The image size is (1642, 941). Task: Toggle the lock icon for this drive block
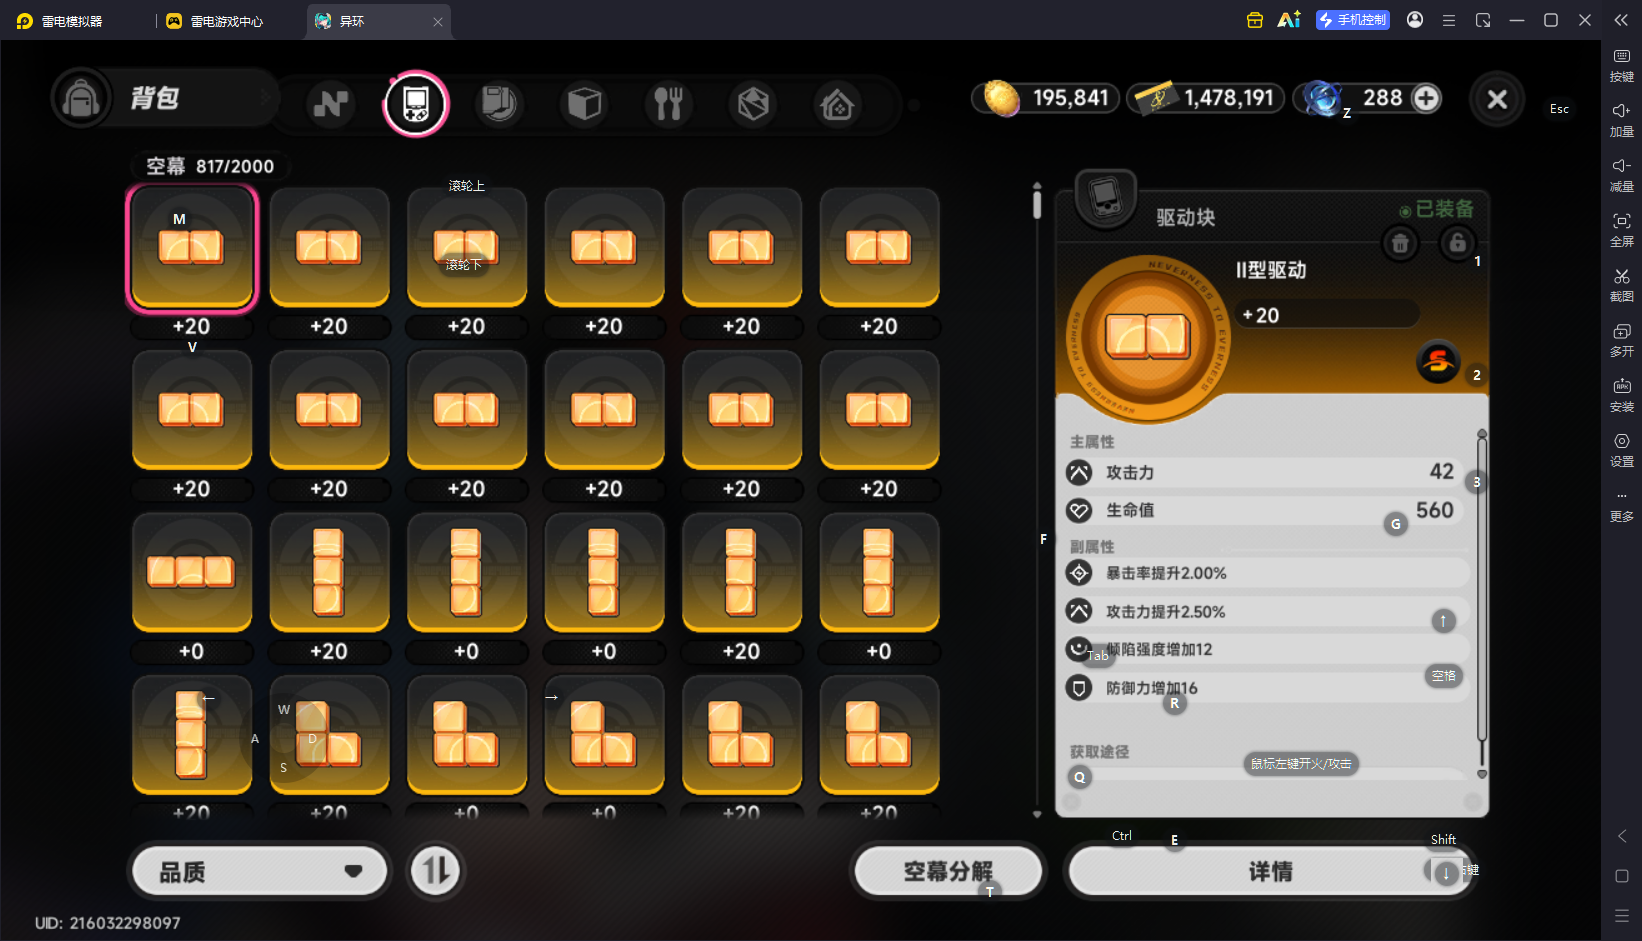click(x=1457, y=243)
